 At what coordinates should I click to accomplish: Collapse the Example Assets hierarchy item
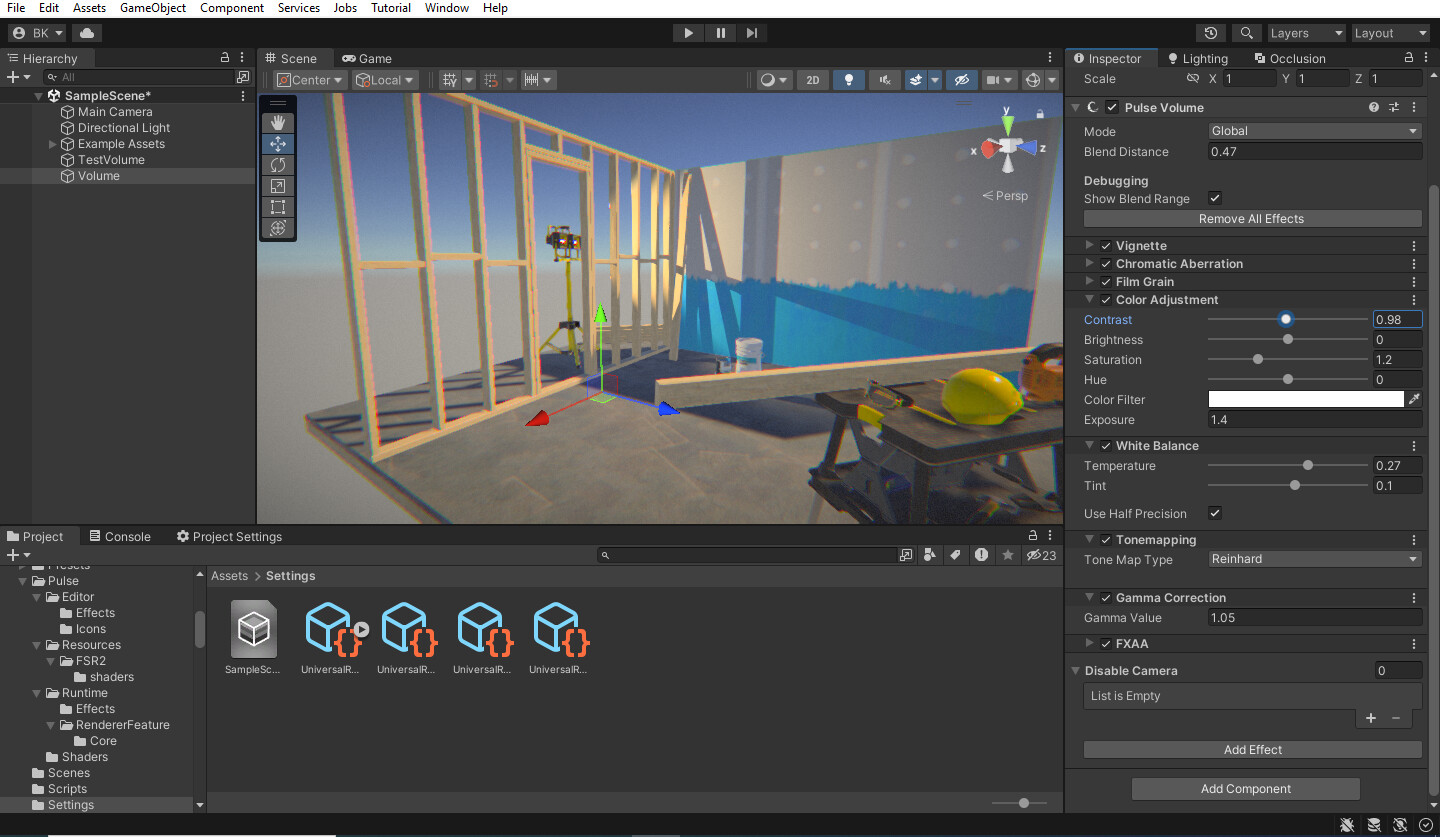click(52, 143)
